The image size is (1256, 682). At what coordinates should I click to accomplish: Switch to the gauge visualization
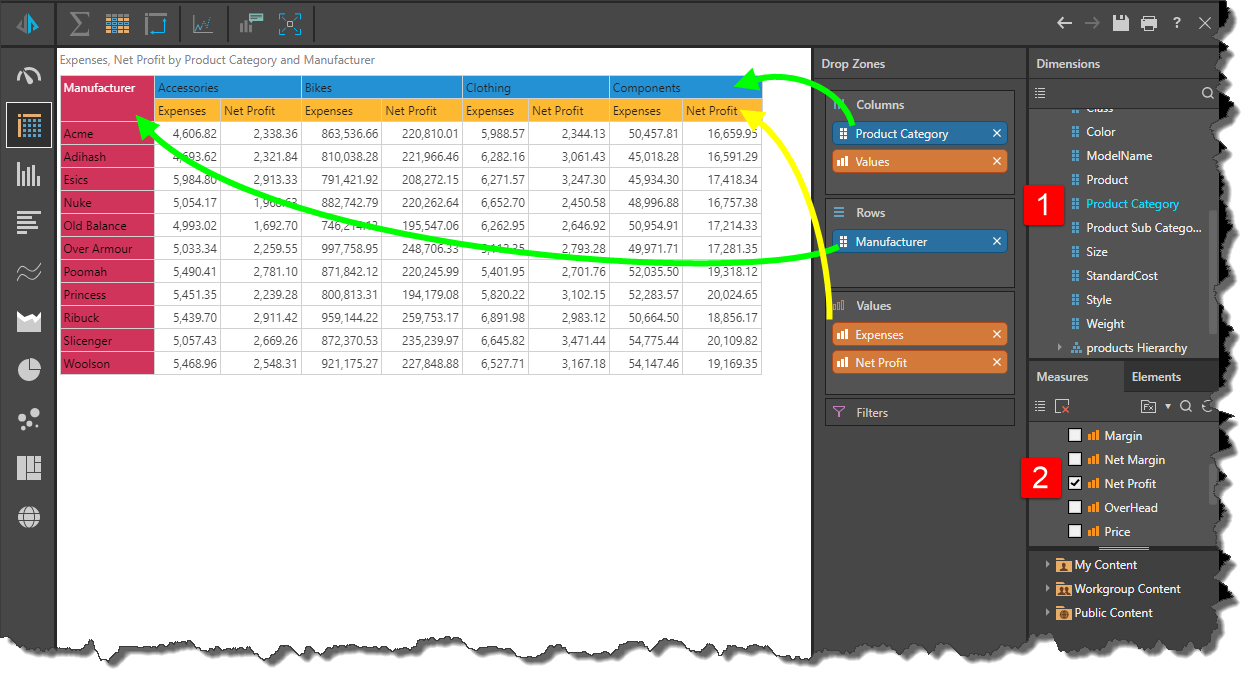click(29, 76)
